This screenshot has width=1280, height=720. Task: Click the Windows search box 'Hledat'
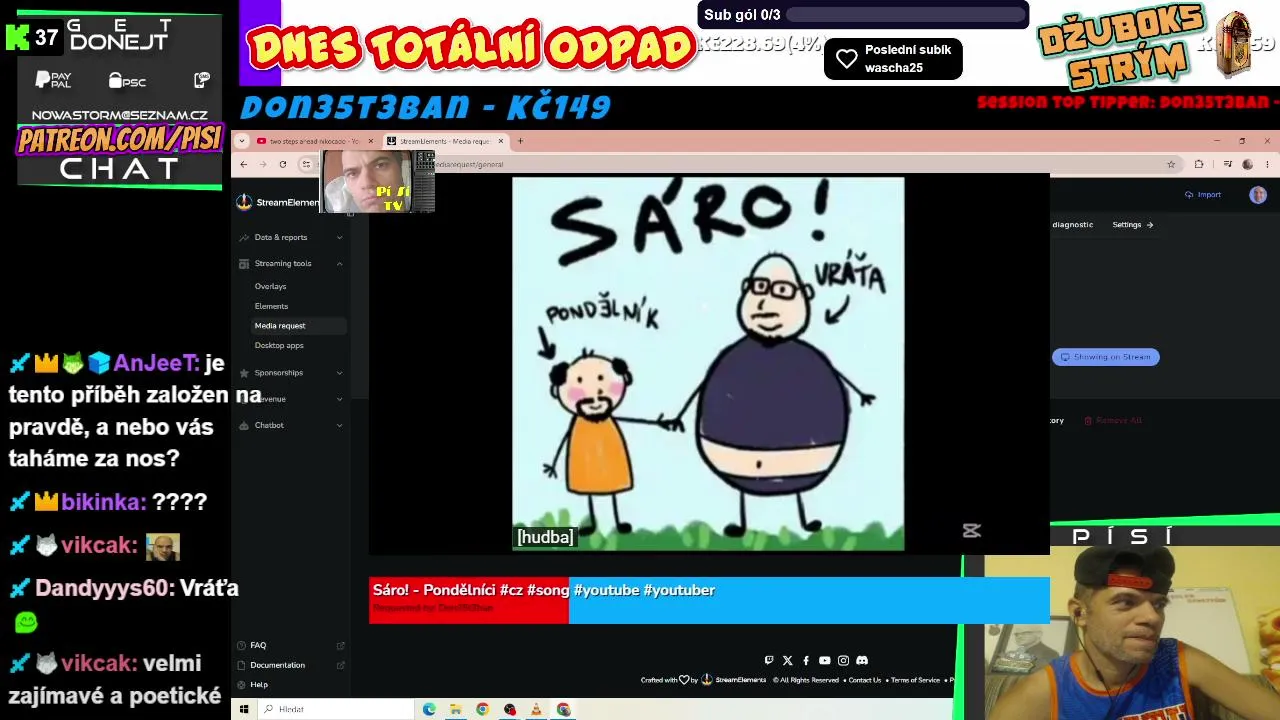point(335,709)
